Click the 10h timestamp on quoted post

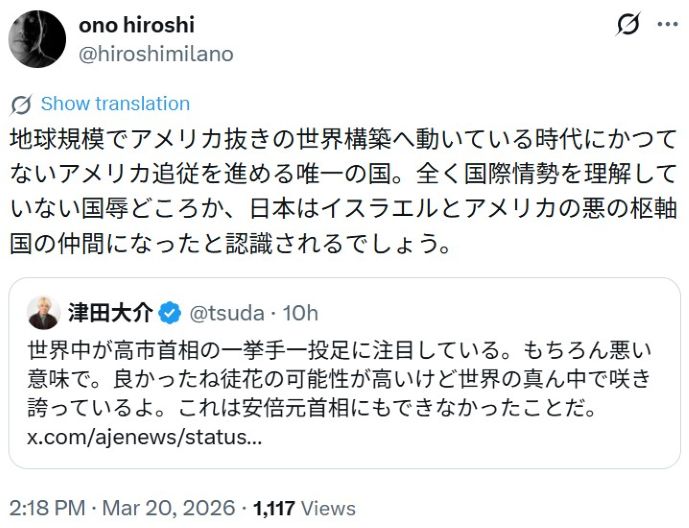click(x=300, y=313)
